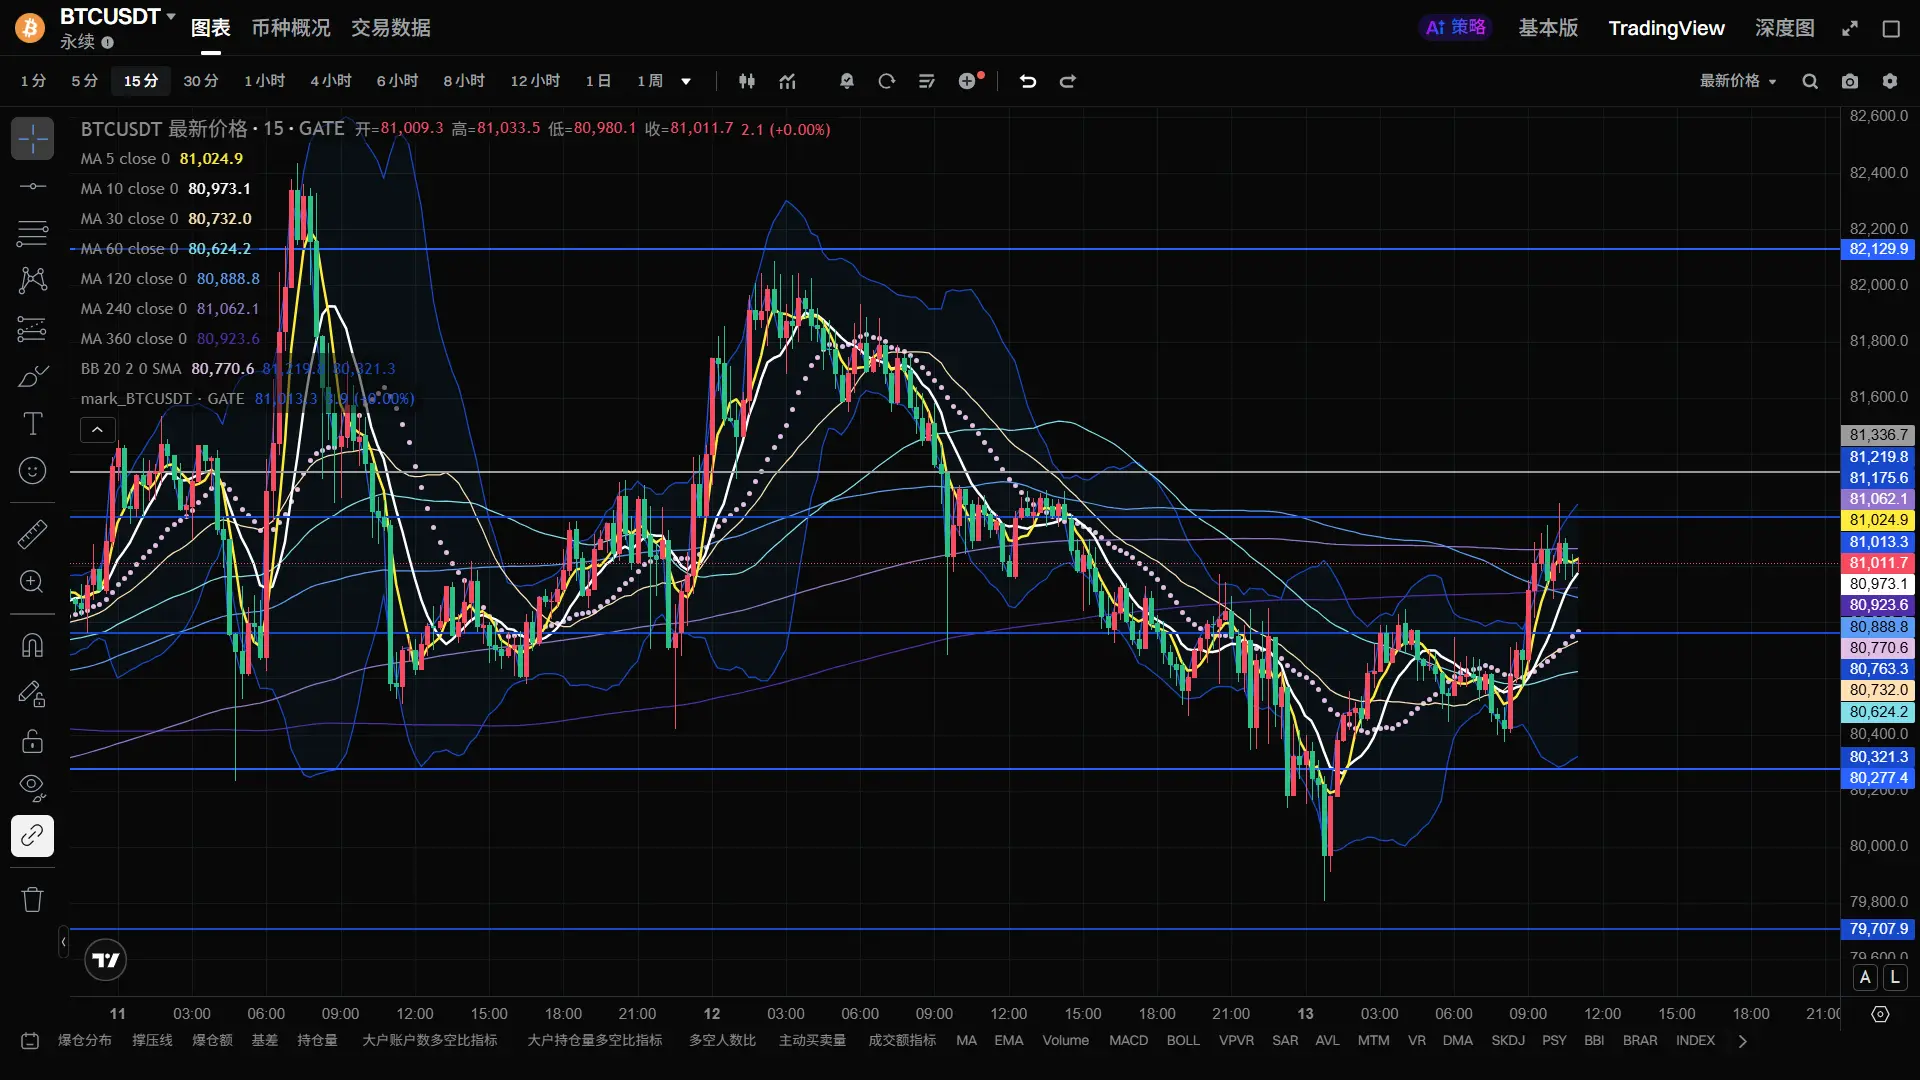The width and height of the screenshot is (1920, 1080).
Task: Click the add plus icon with red dot
Action: 969,81
